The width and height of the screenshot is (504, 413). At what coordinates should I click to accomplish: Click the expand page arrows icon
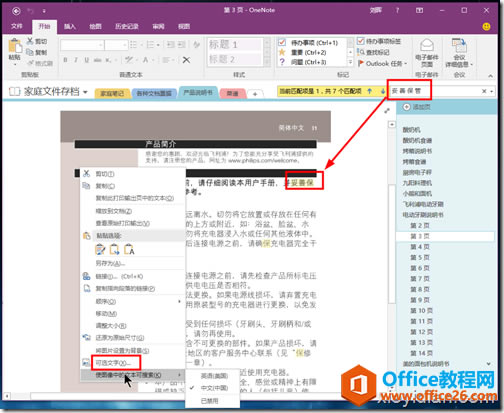tap(387, 111)
